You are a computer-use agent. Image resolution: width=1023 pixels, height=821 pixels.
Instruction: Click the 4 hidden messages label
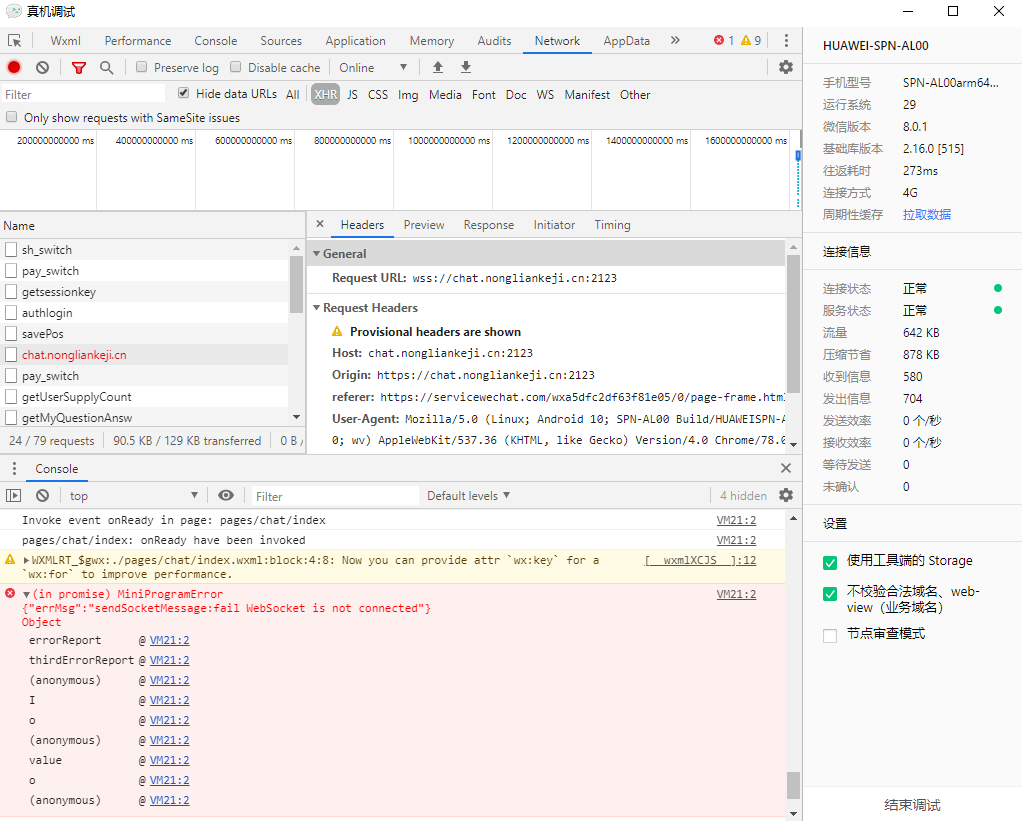(x=743, y=496)
